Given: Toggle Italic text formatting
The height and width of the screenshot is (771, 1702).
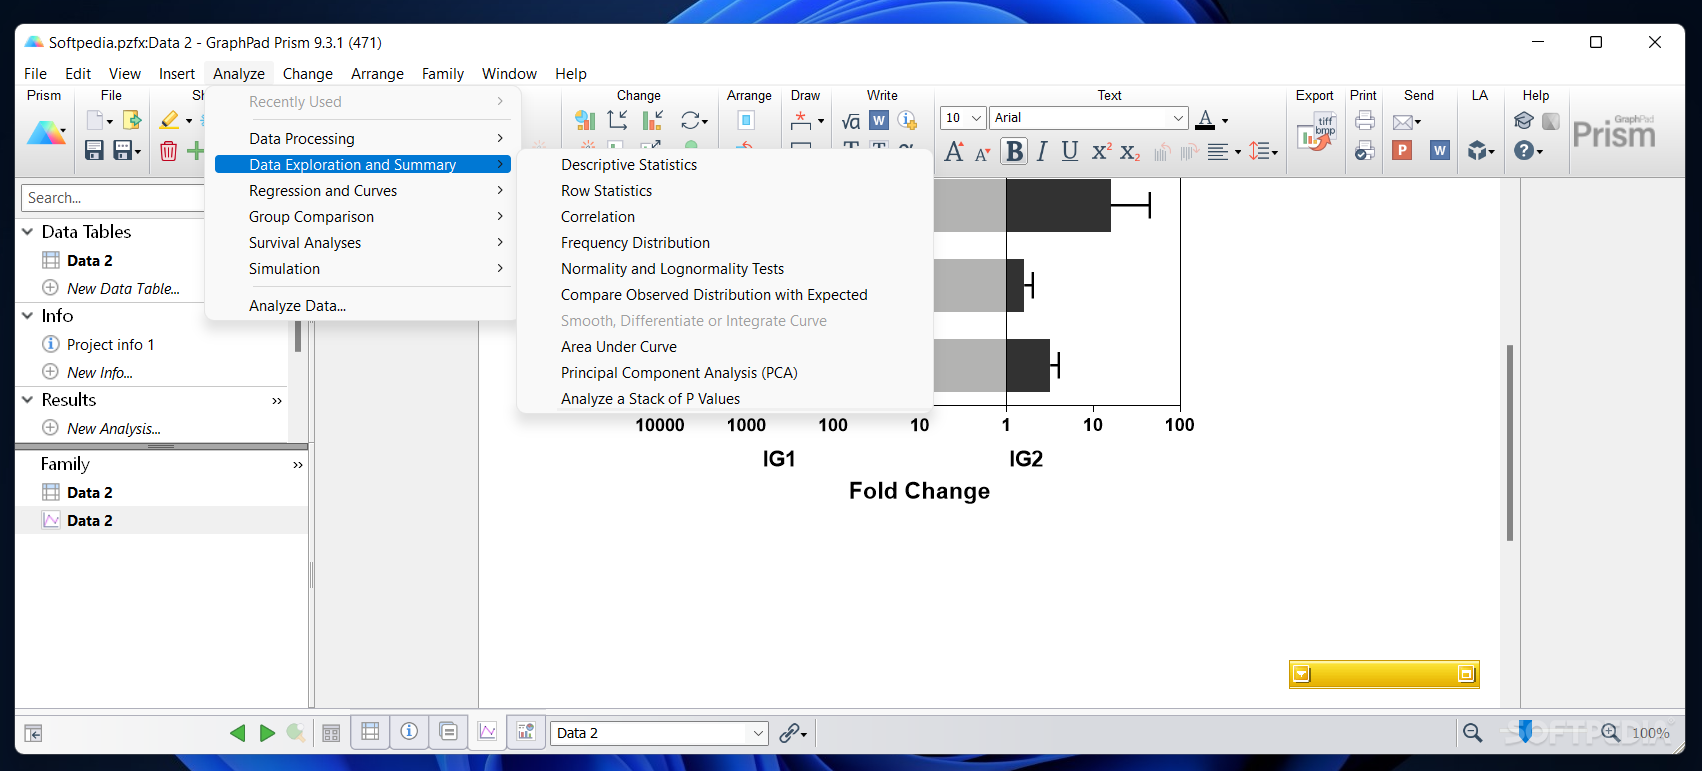Looking at the screenshot, I should [1042, 151].
